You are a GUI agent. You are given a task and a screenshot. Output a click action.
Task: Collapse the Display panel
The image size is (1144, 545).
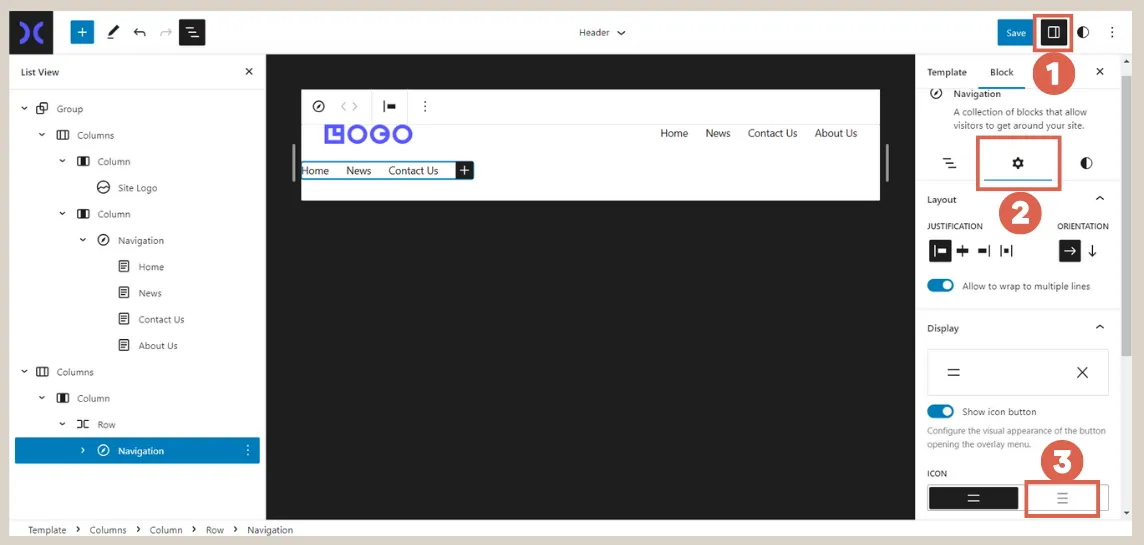point(1099,328)
